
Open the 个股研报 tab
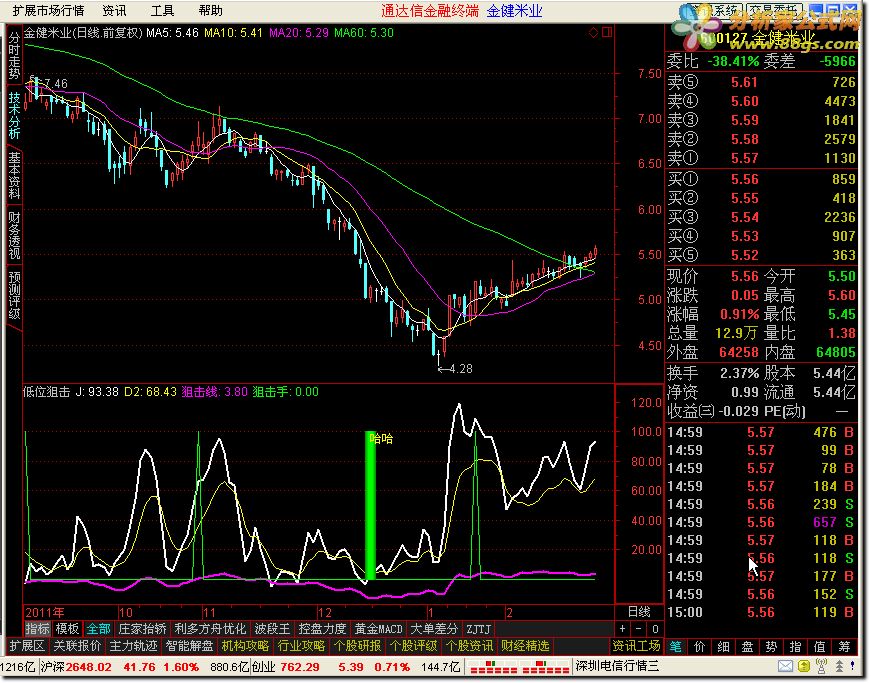[x=357, y=646]
